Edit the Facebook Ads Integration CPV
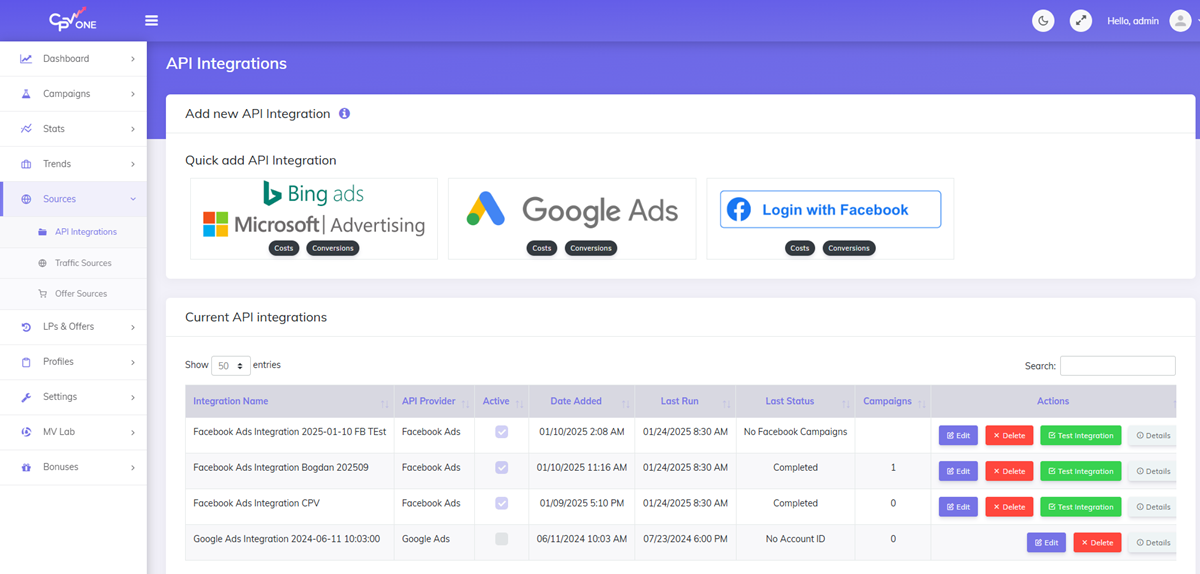Viewport: 1200px width, 574px height. pyautogui.click(x=958, y=507)
